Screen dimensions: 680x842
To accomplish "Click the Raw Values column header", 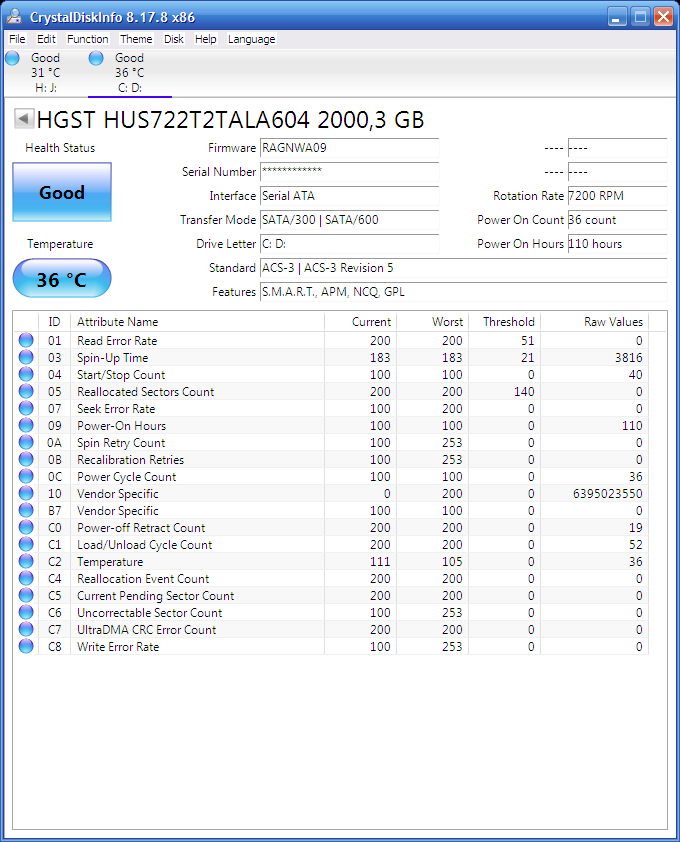I will click(x=595, y=322).
